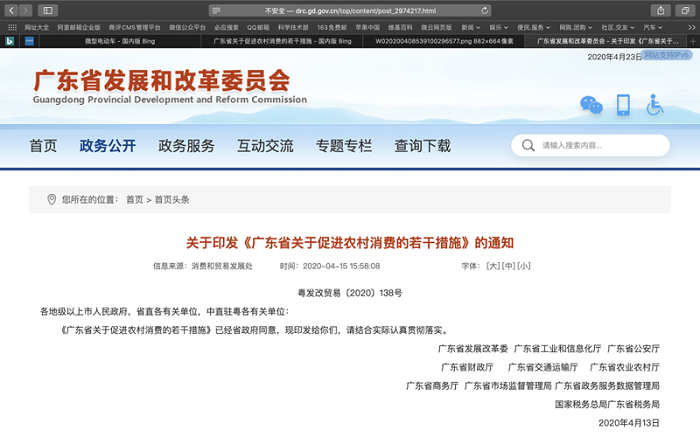Image resolution: width=700 pixels, height=437 pixels.
Task: Reload the page with refresh icon
Action: (x=485, y=10)
